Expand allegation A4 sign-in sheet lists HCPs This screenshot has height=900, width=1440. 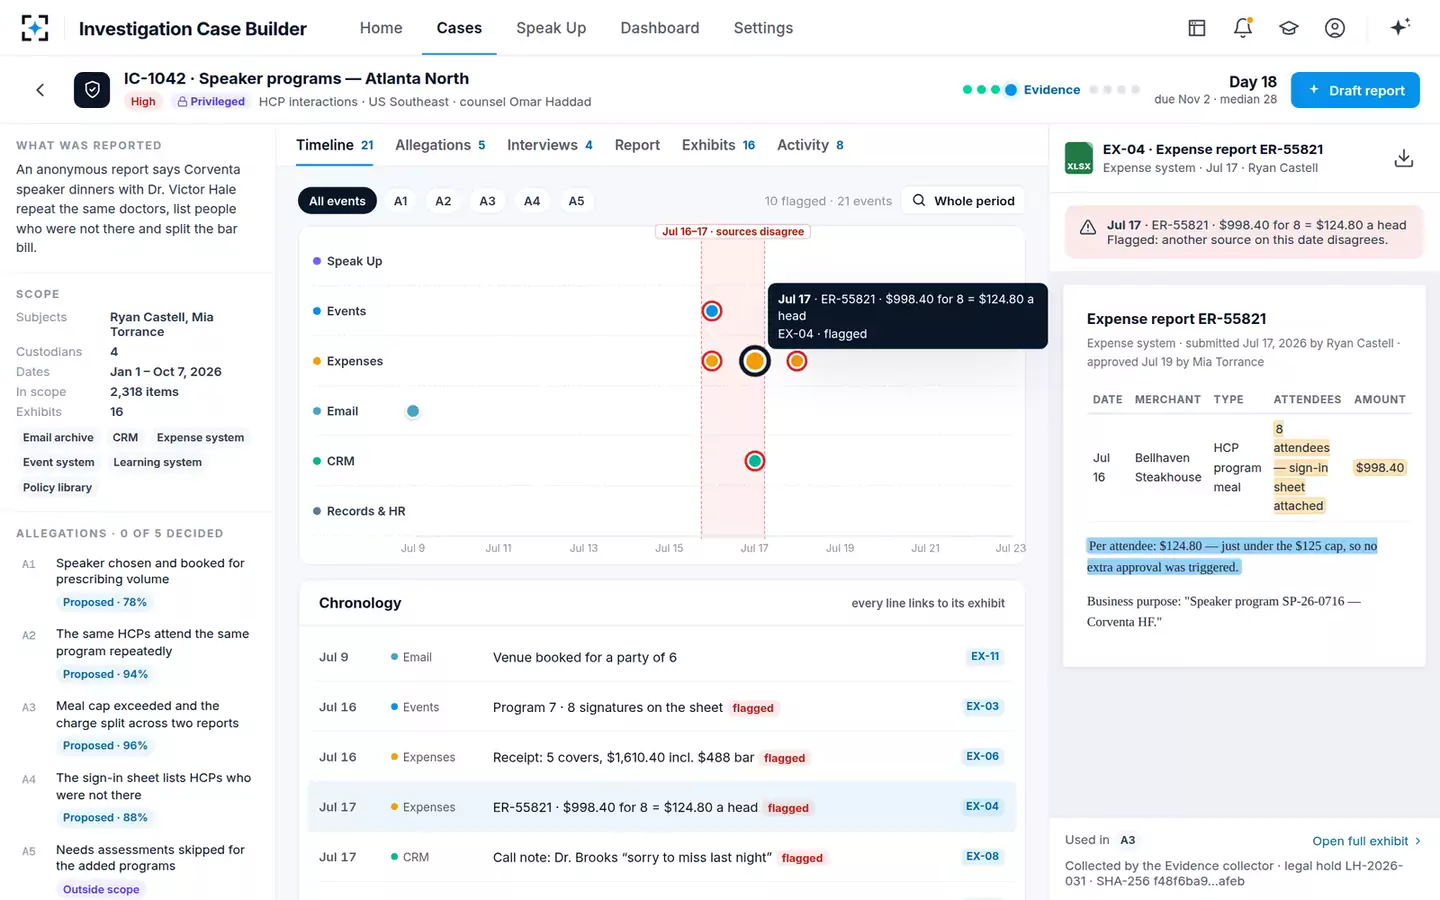[138, 797]
